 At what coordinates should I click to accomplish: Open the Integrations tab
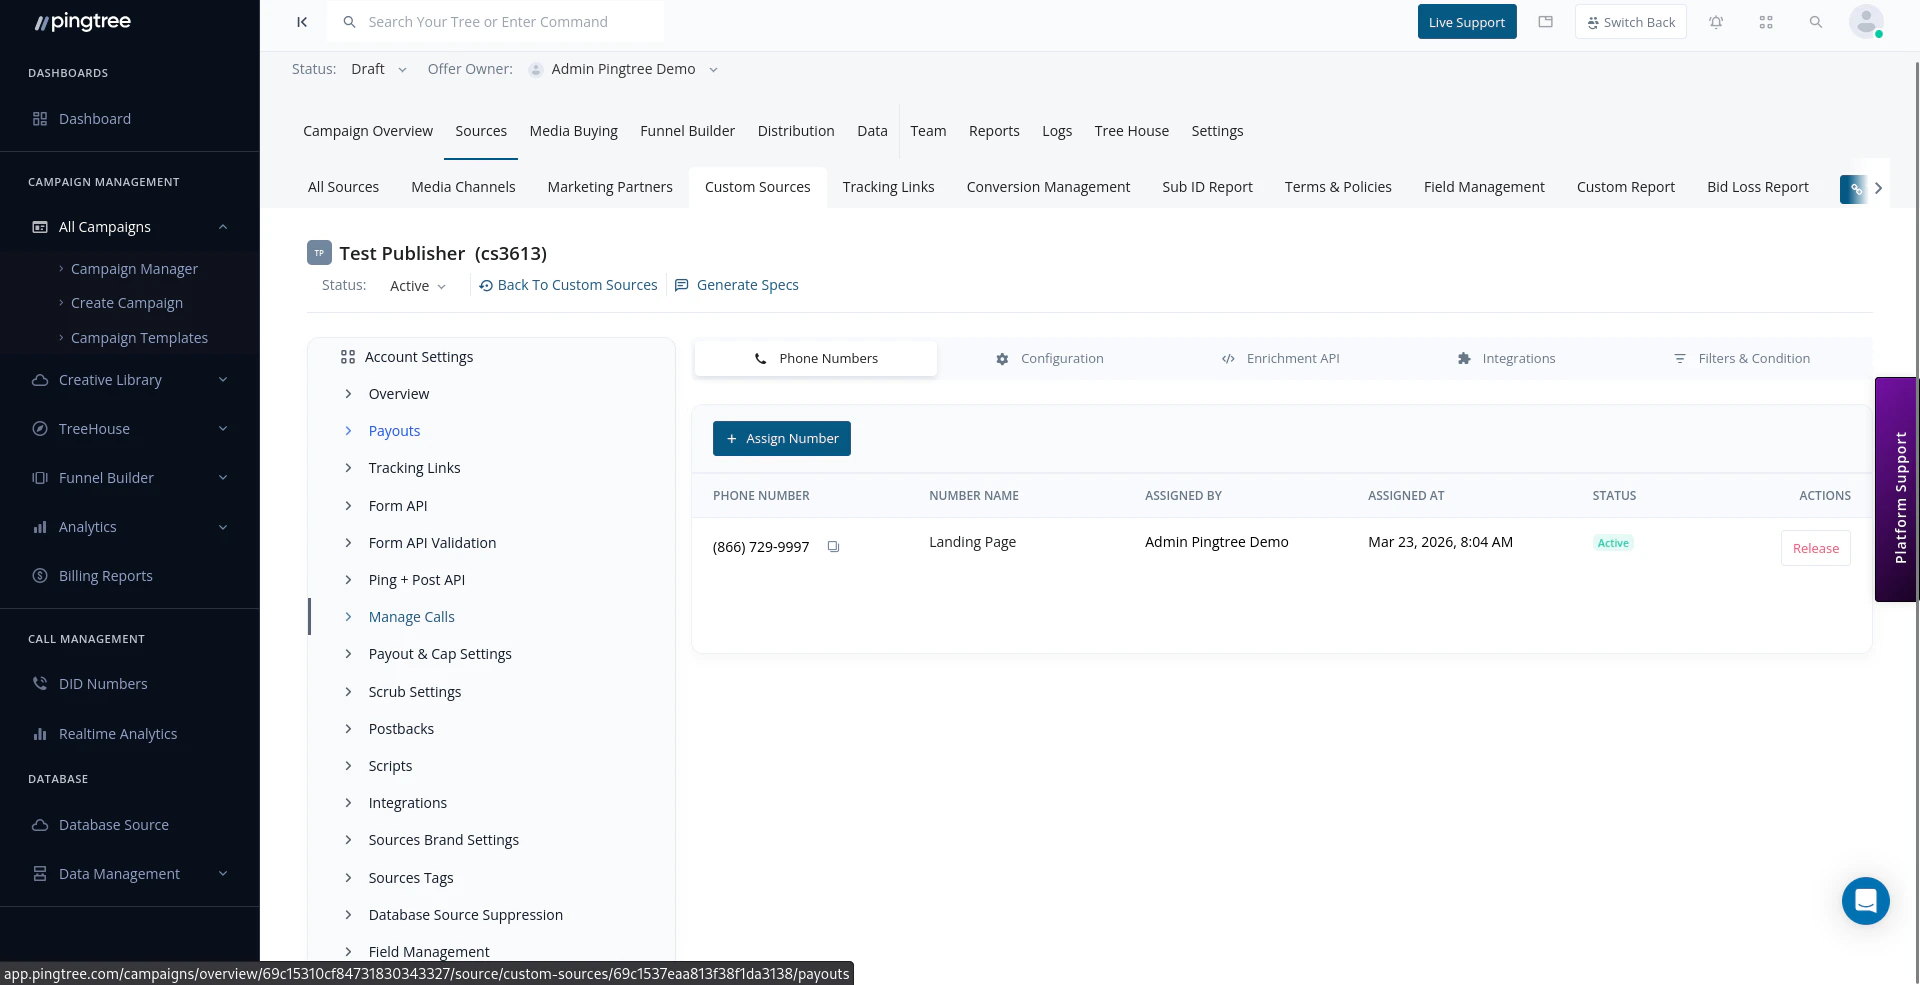(x=1507, y=359)
